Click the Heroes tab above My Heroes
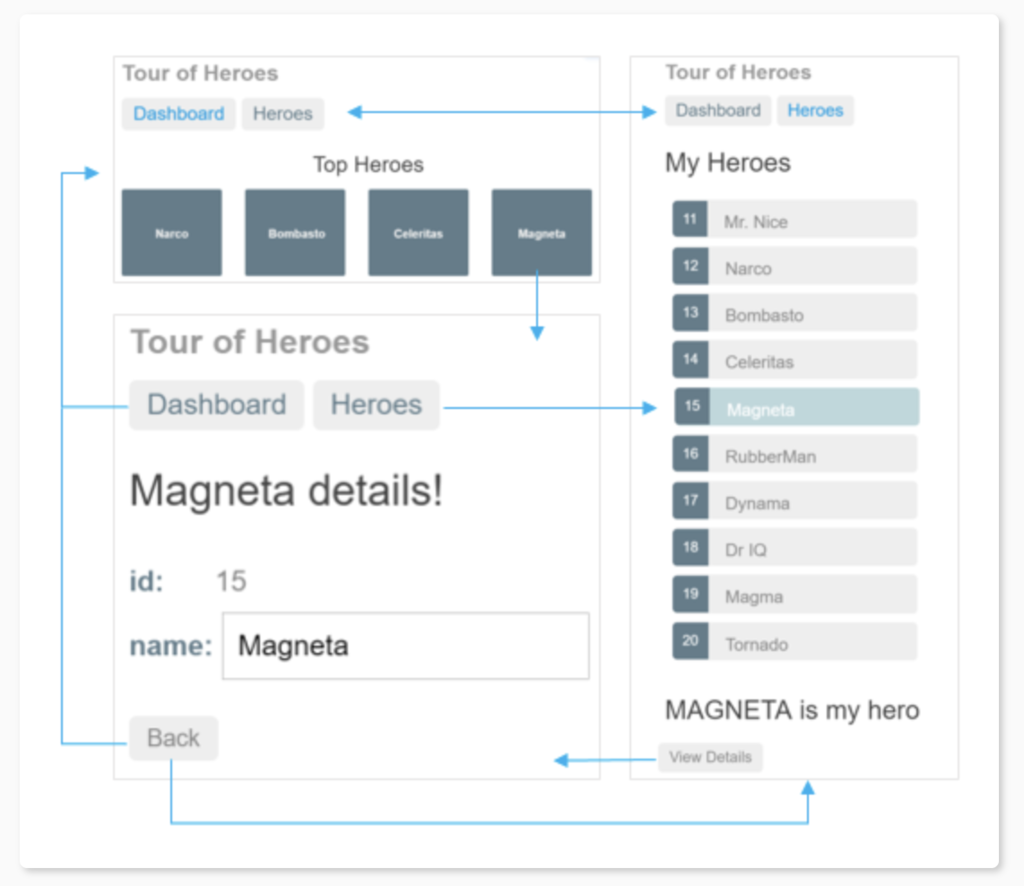1024x886 pixels. point(815,111)
